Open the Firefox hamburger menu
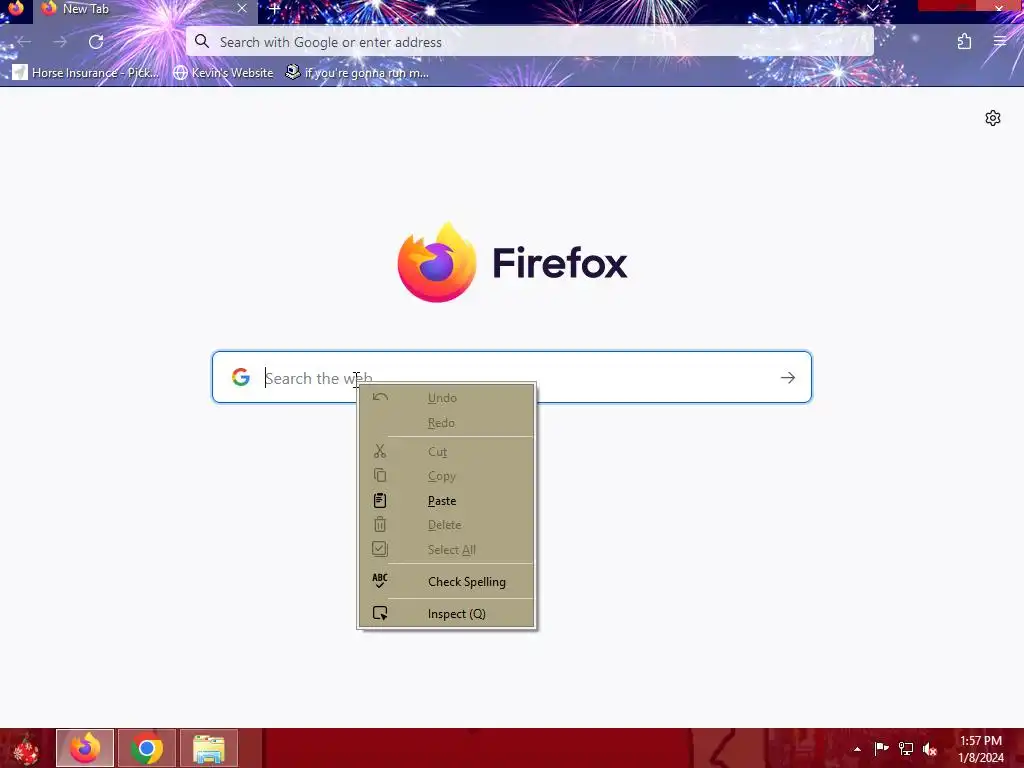Image resolution: width=1024 pixels, height=768 pixels. 1000,42
